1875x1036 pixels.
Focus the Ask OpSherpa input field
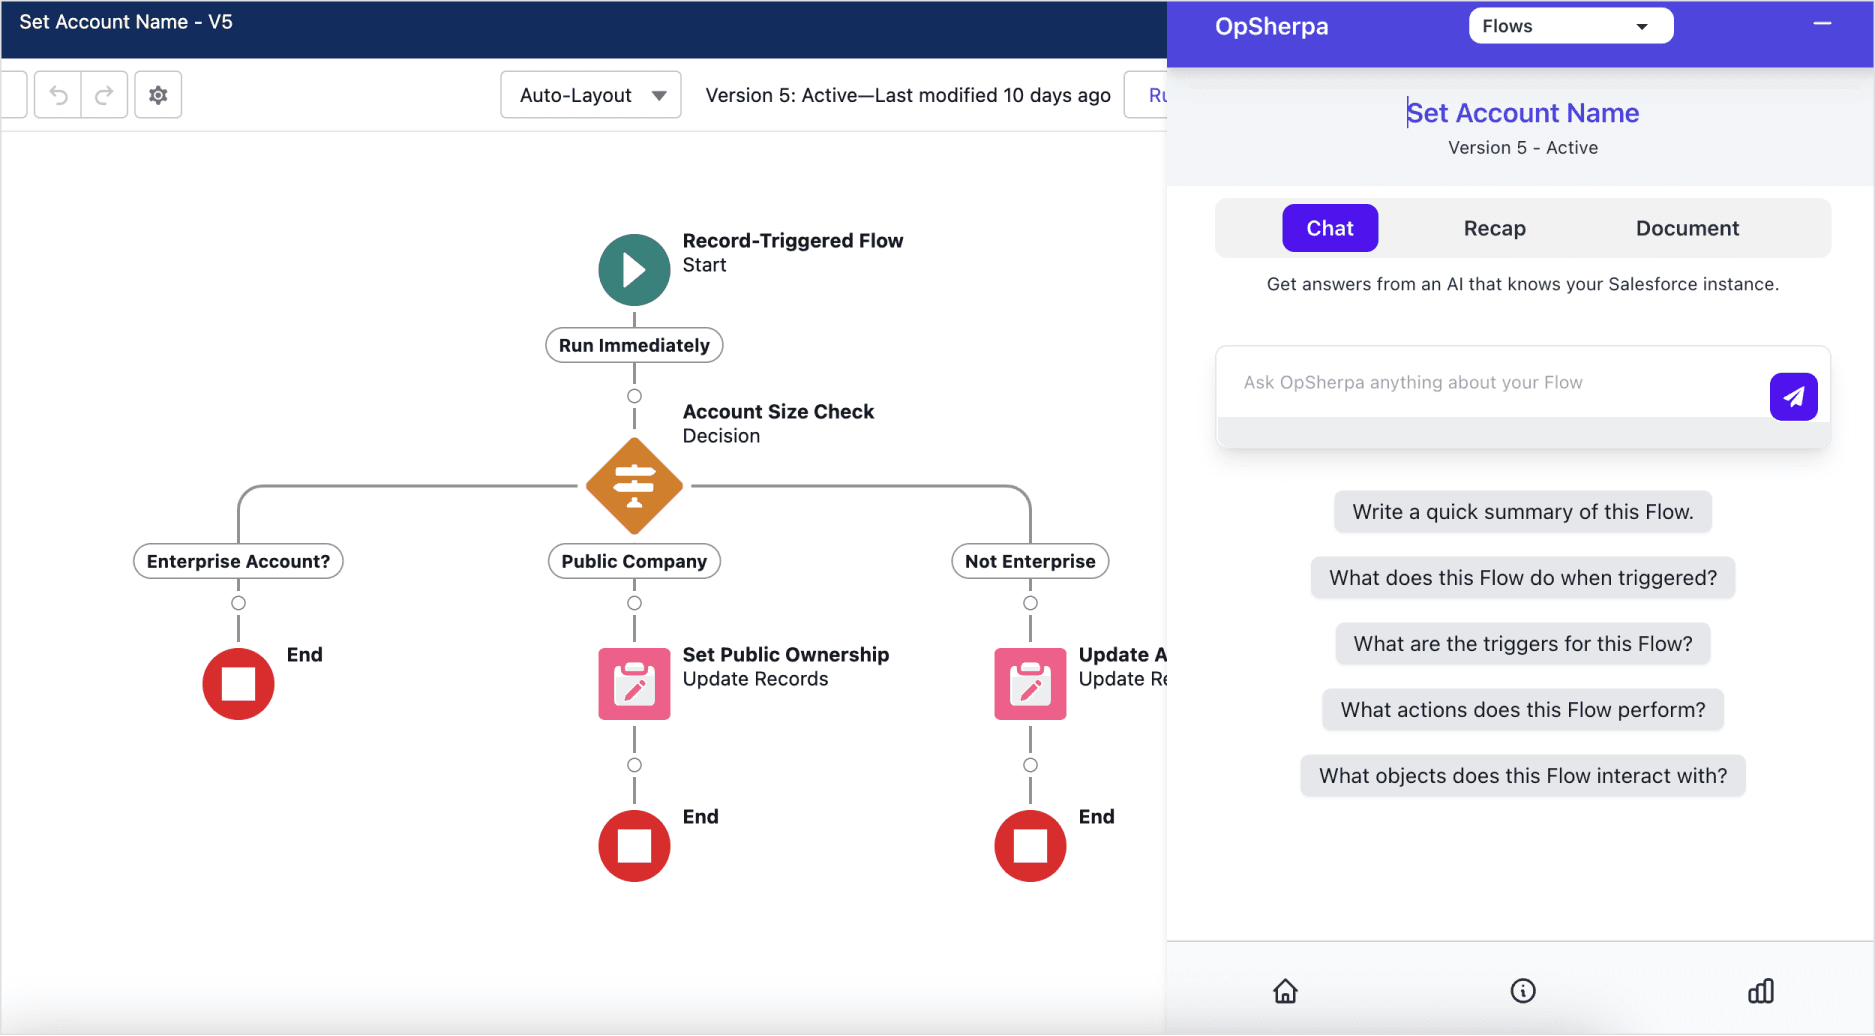(x=1490, y=383)
